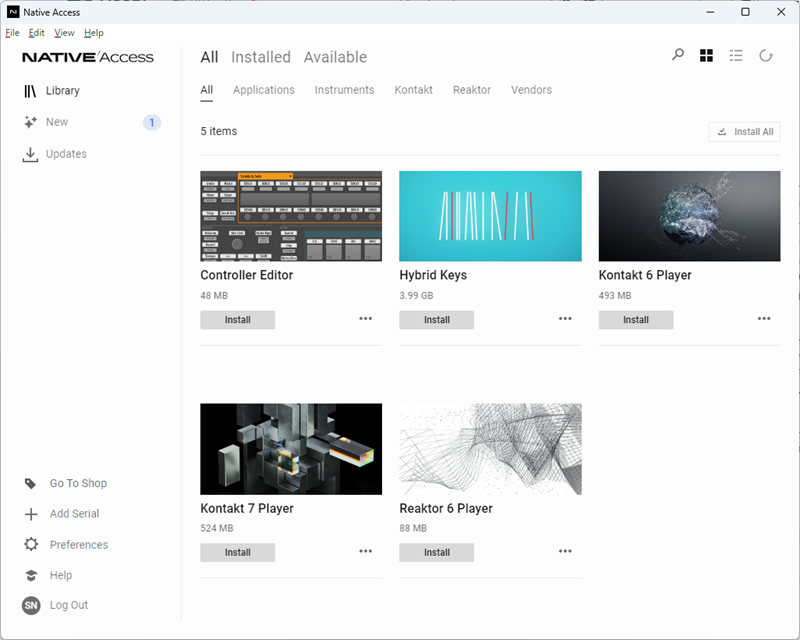Open the View menu
Viewport: 800px width, 640px height.
pos(64,33)
